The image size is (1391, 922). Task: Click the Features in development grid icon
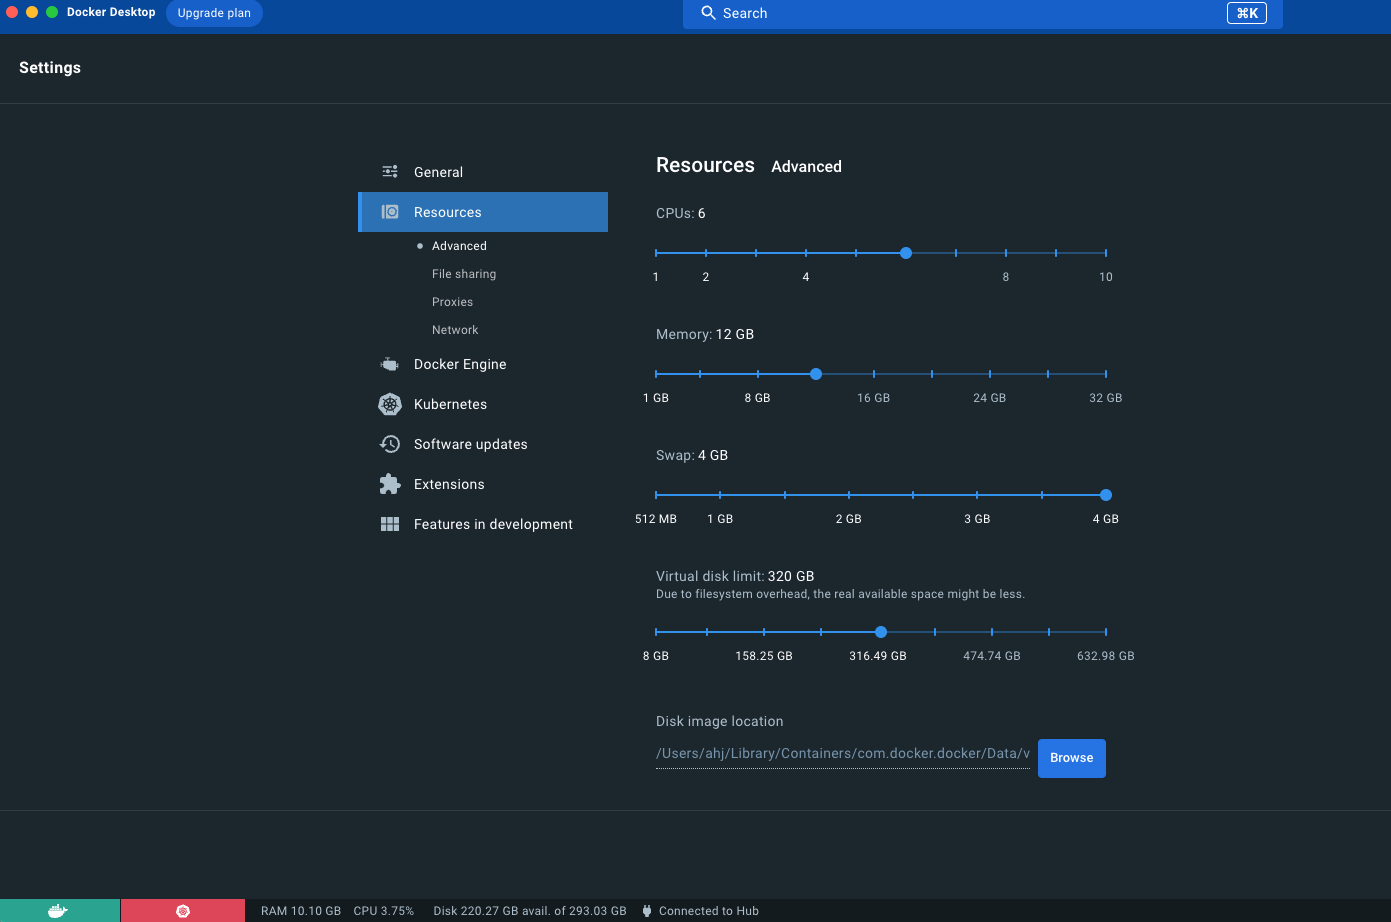point(390,524)
